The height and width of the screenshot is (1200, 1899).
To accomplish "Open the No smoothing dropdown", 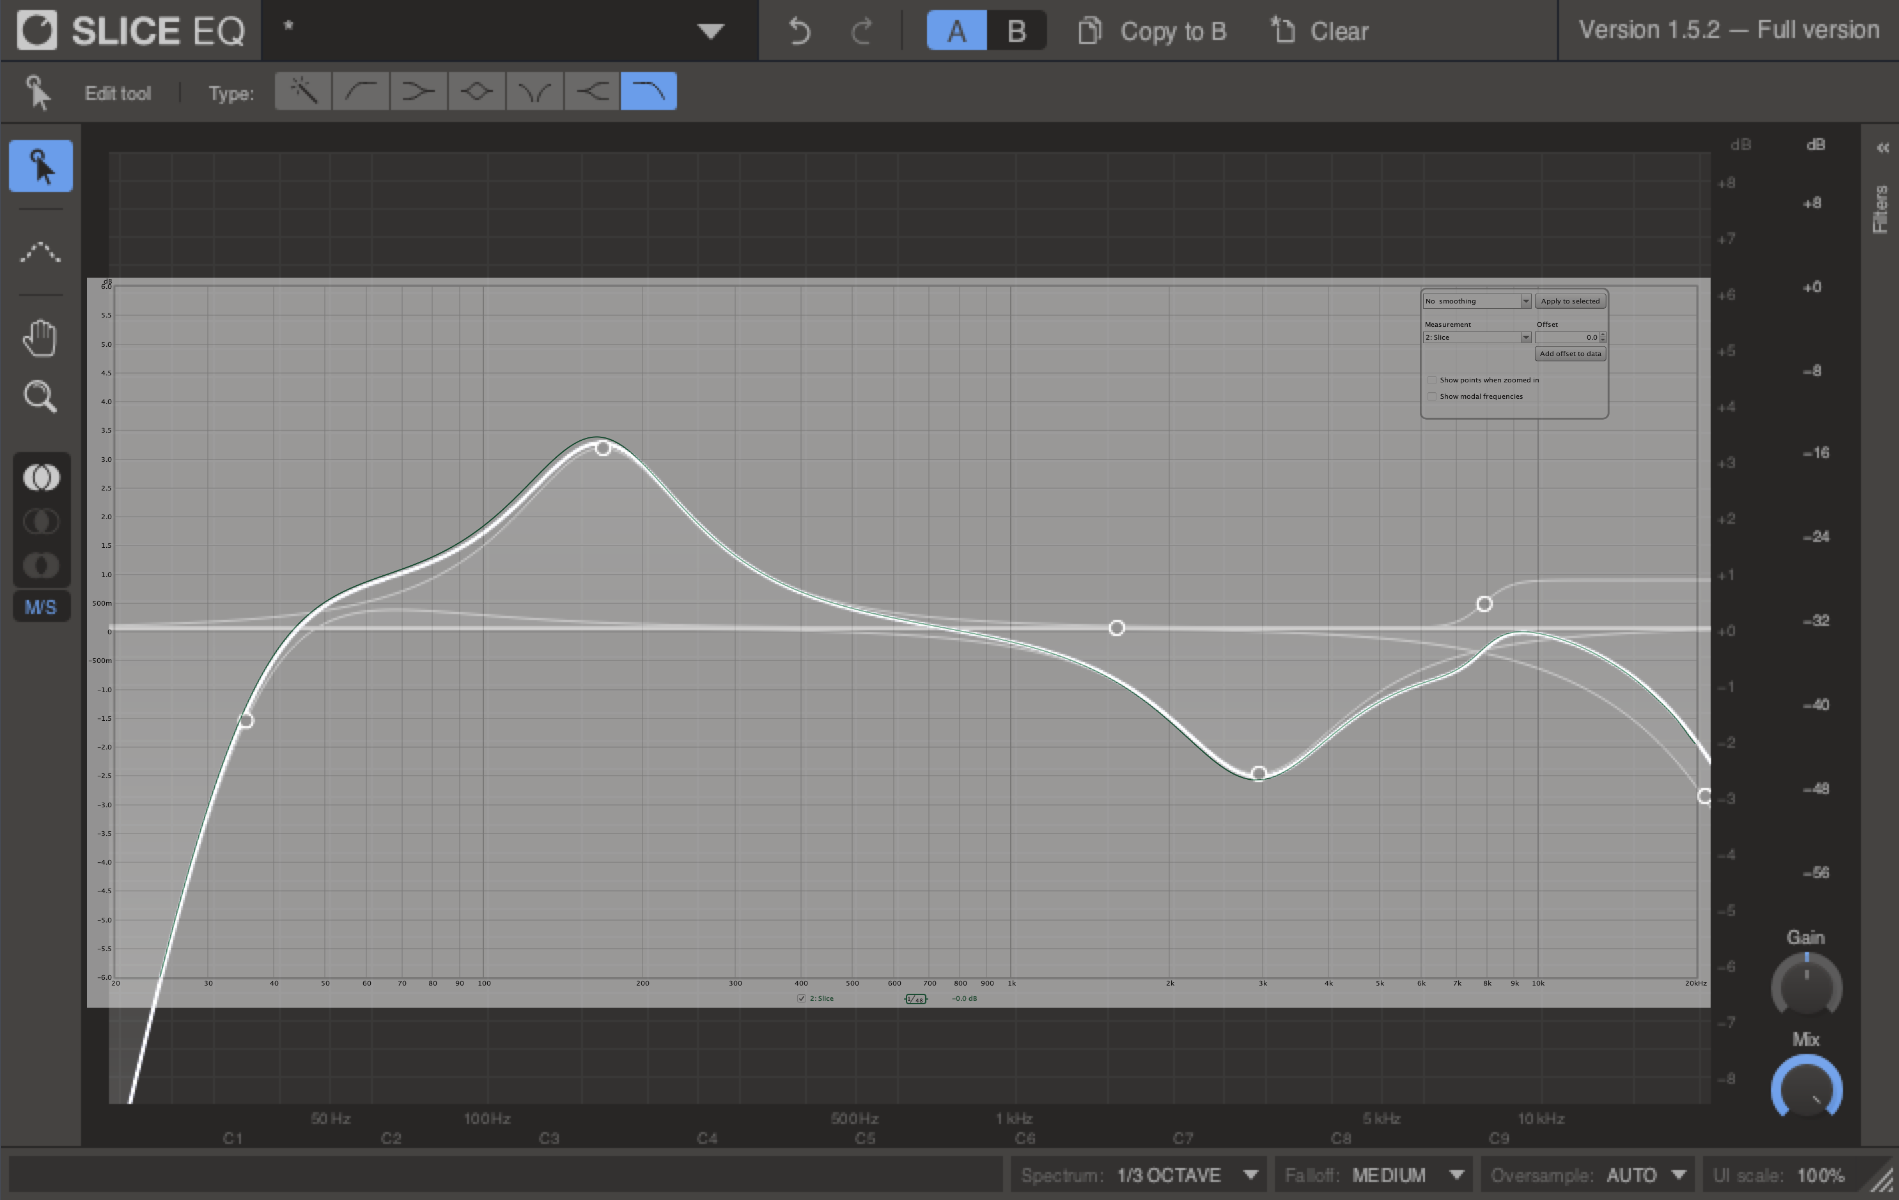I will tap(1477, 301).
